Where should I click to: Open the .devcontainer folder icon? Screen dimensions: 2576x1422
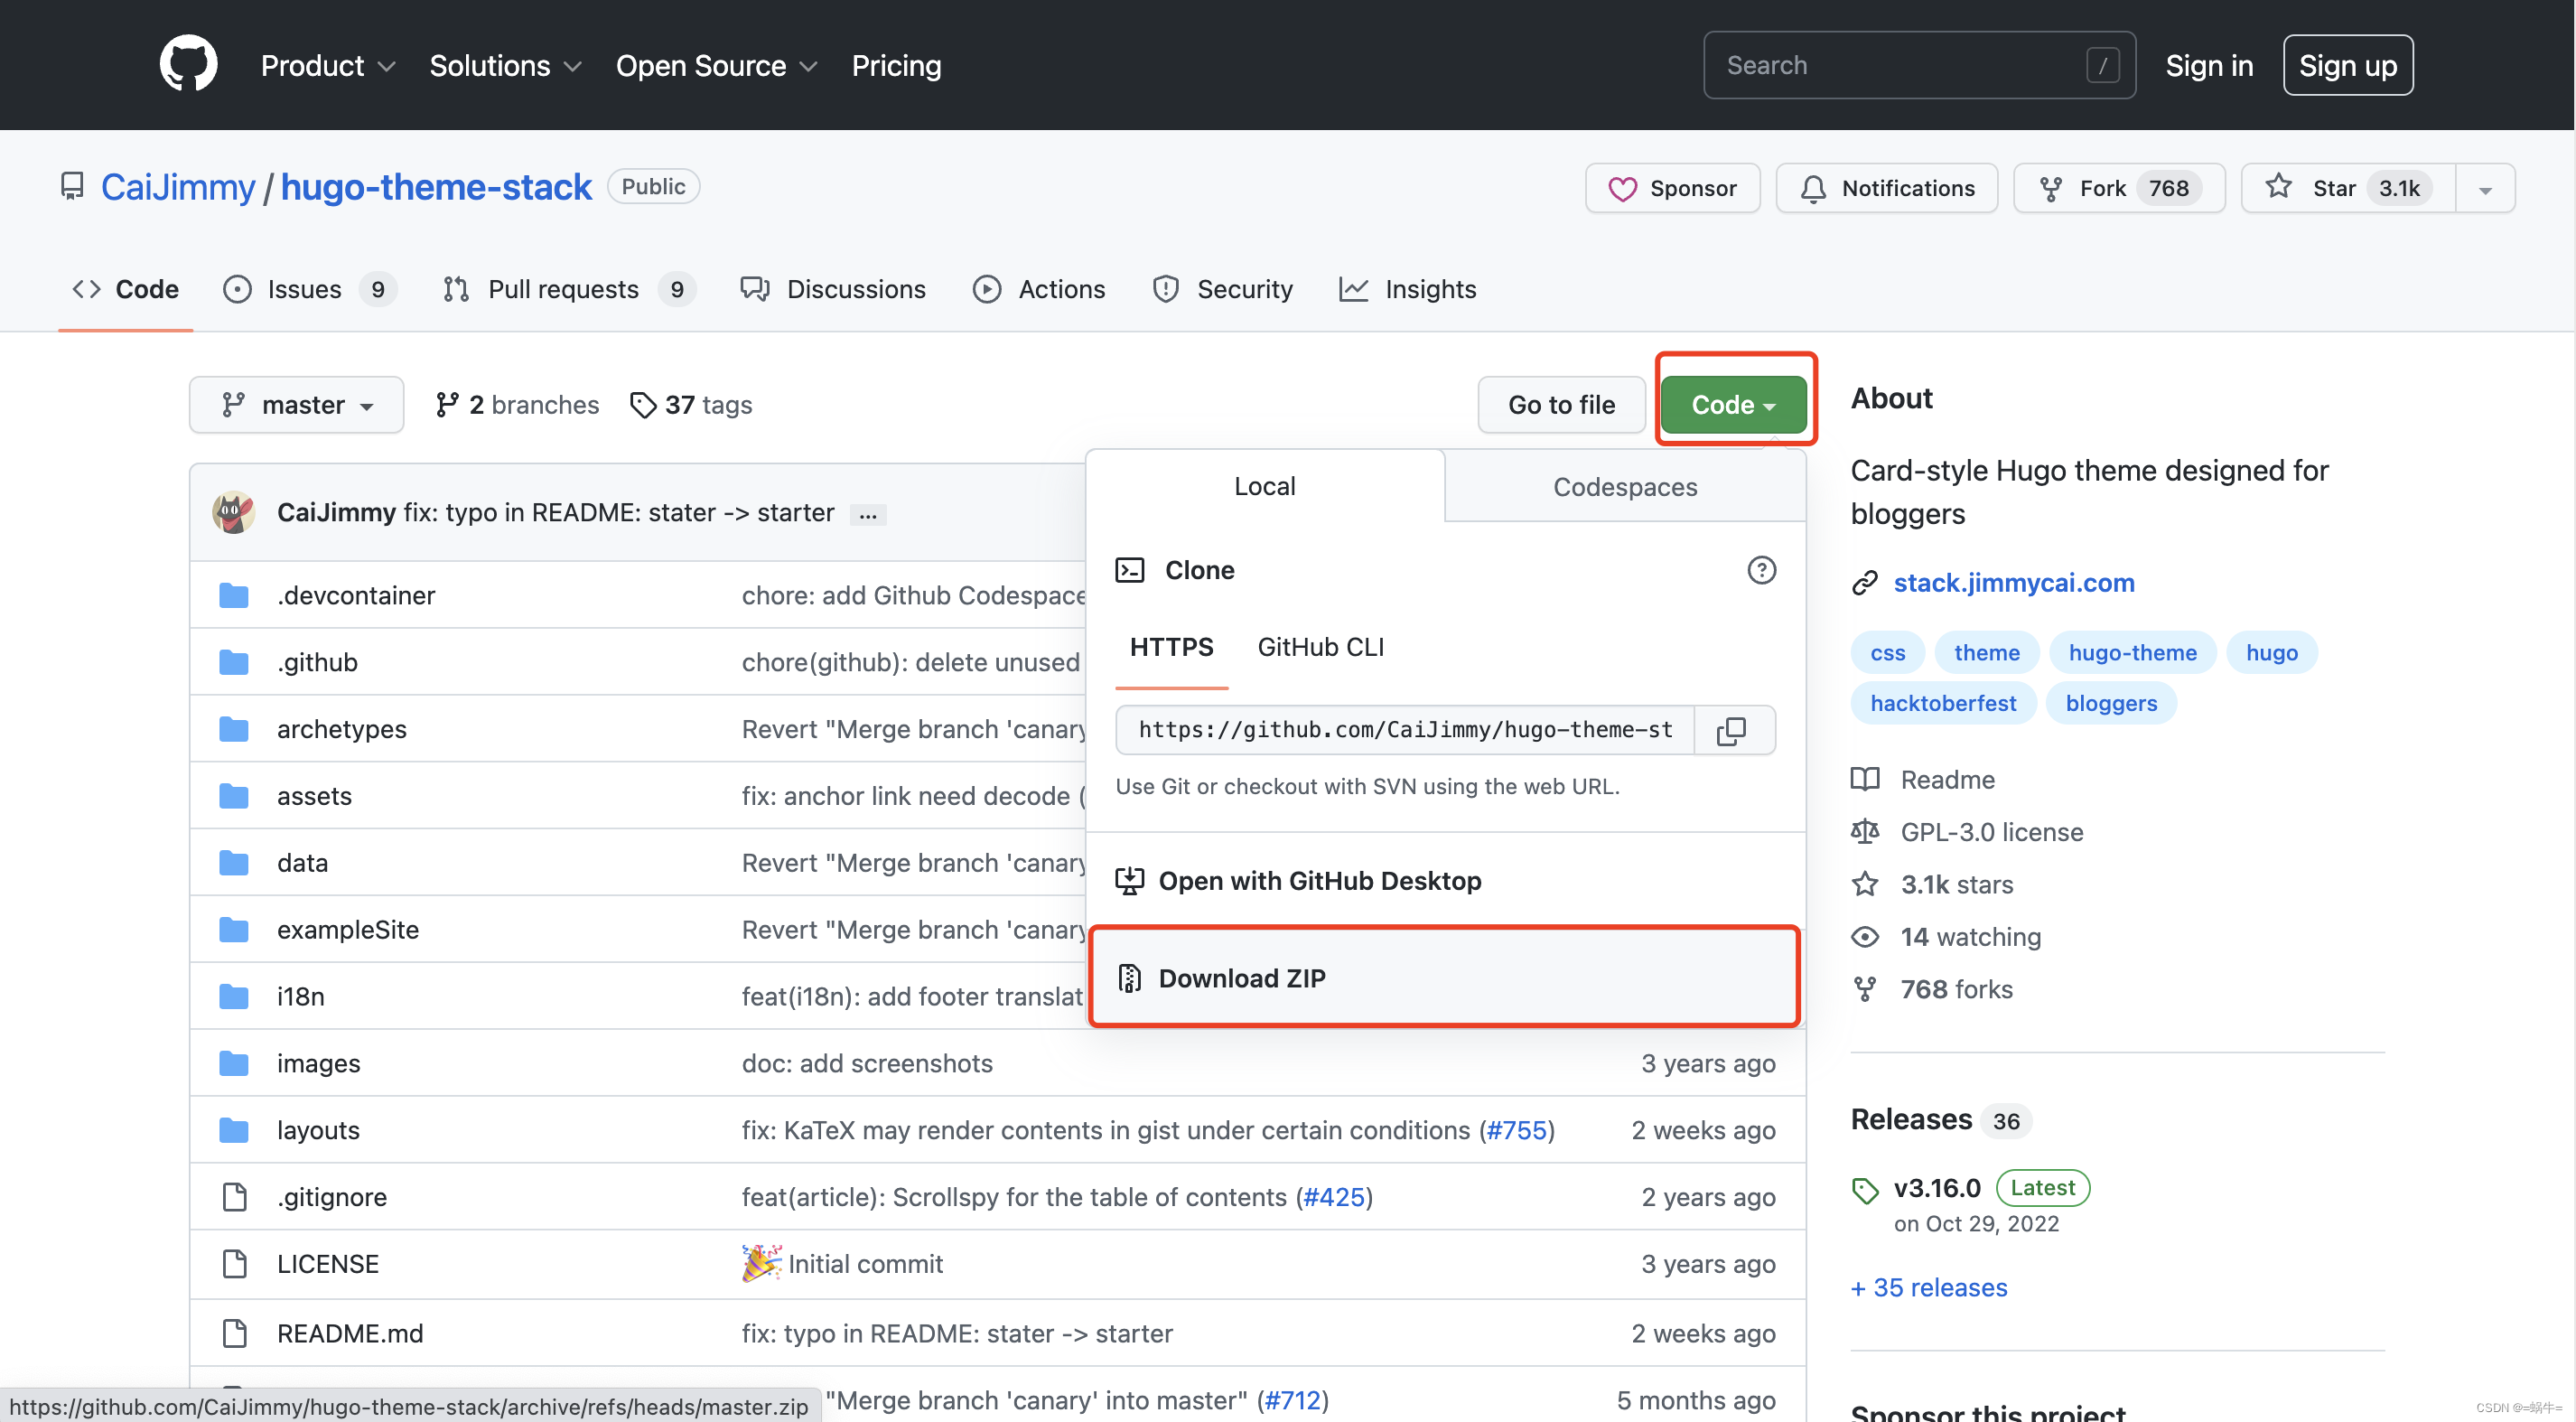pyautogui.click(x=234, y=596)
